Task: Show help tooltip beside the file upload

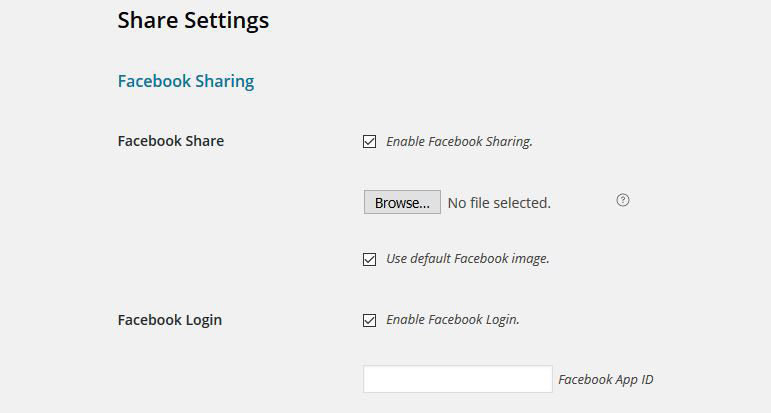Action: [623, 200]
